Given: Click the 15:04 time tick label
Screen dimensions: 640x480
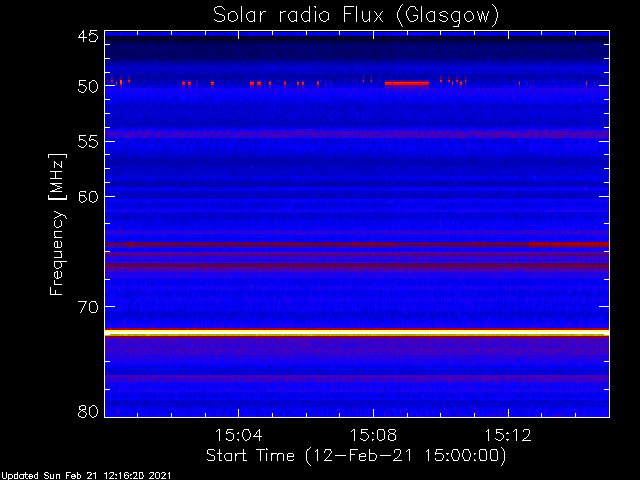Looking at the screenshot, I should 238,435.
